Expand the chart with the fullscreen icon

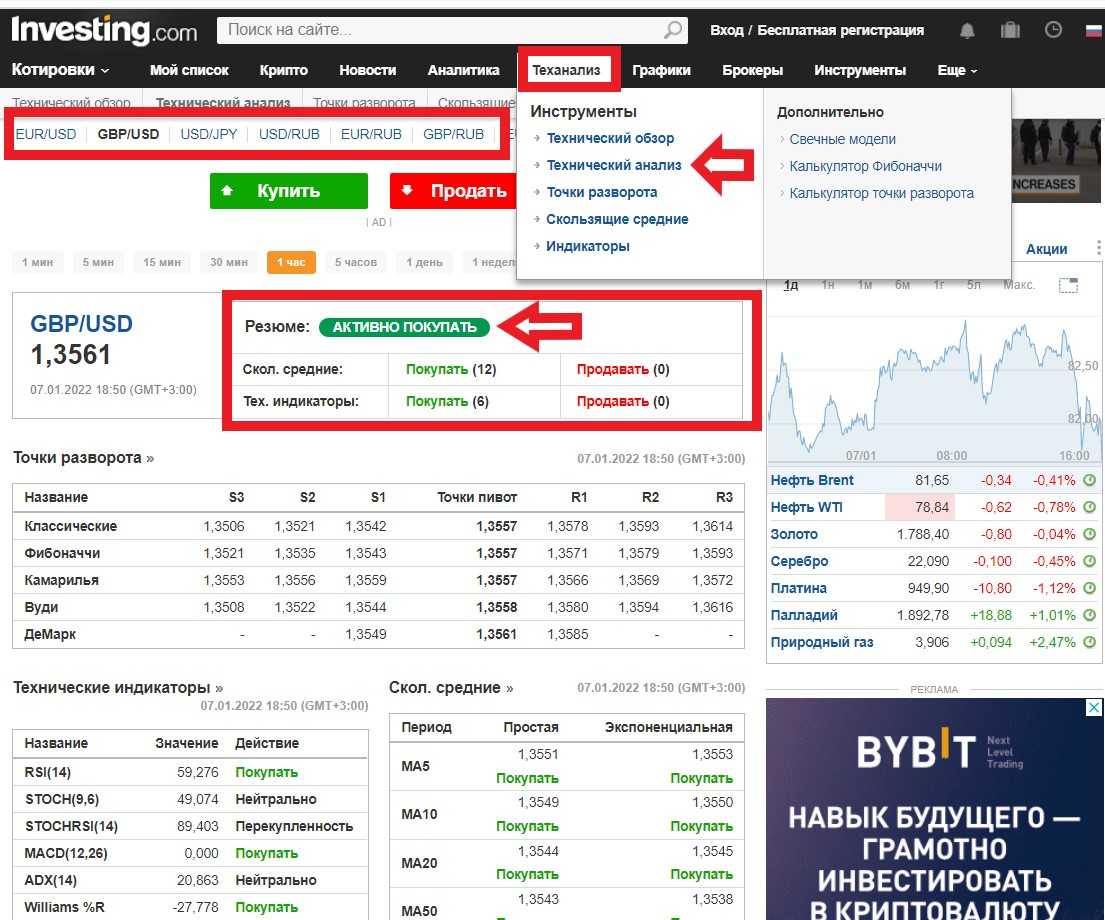point(1068,285)
